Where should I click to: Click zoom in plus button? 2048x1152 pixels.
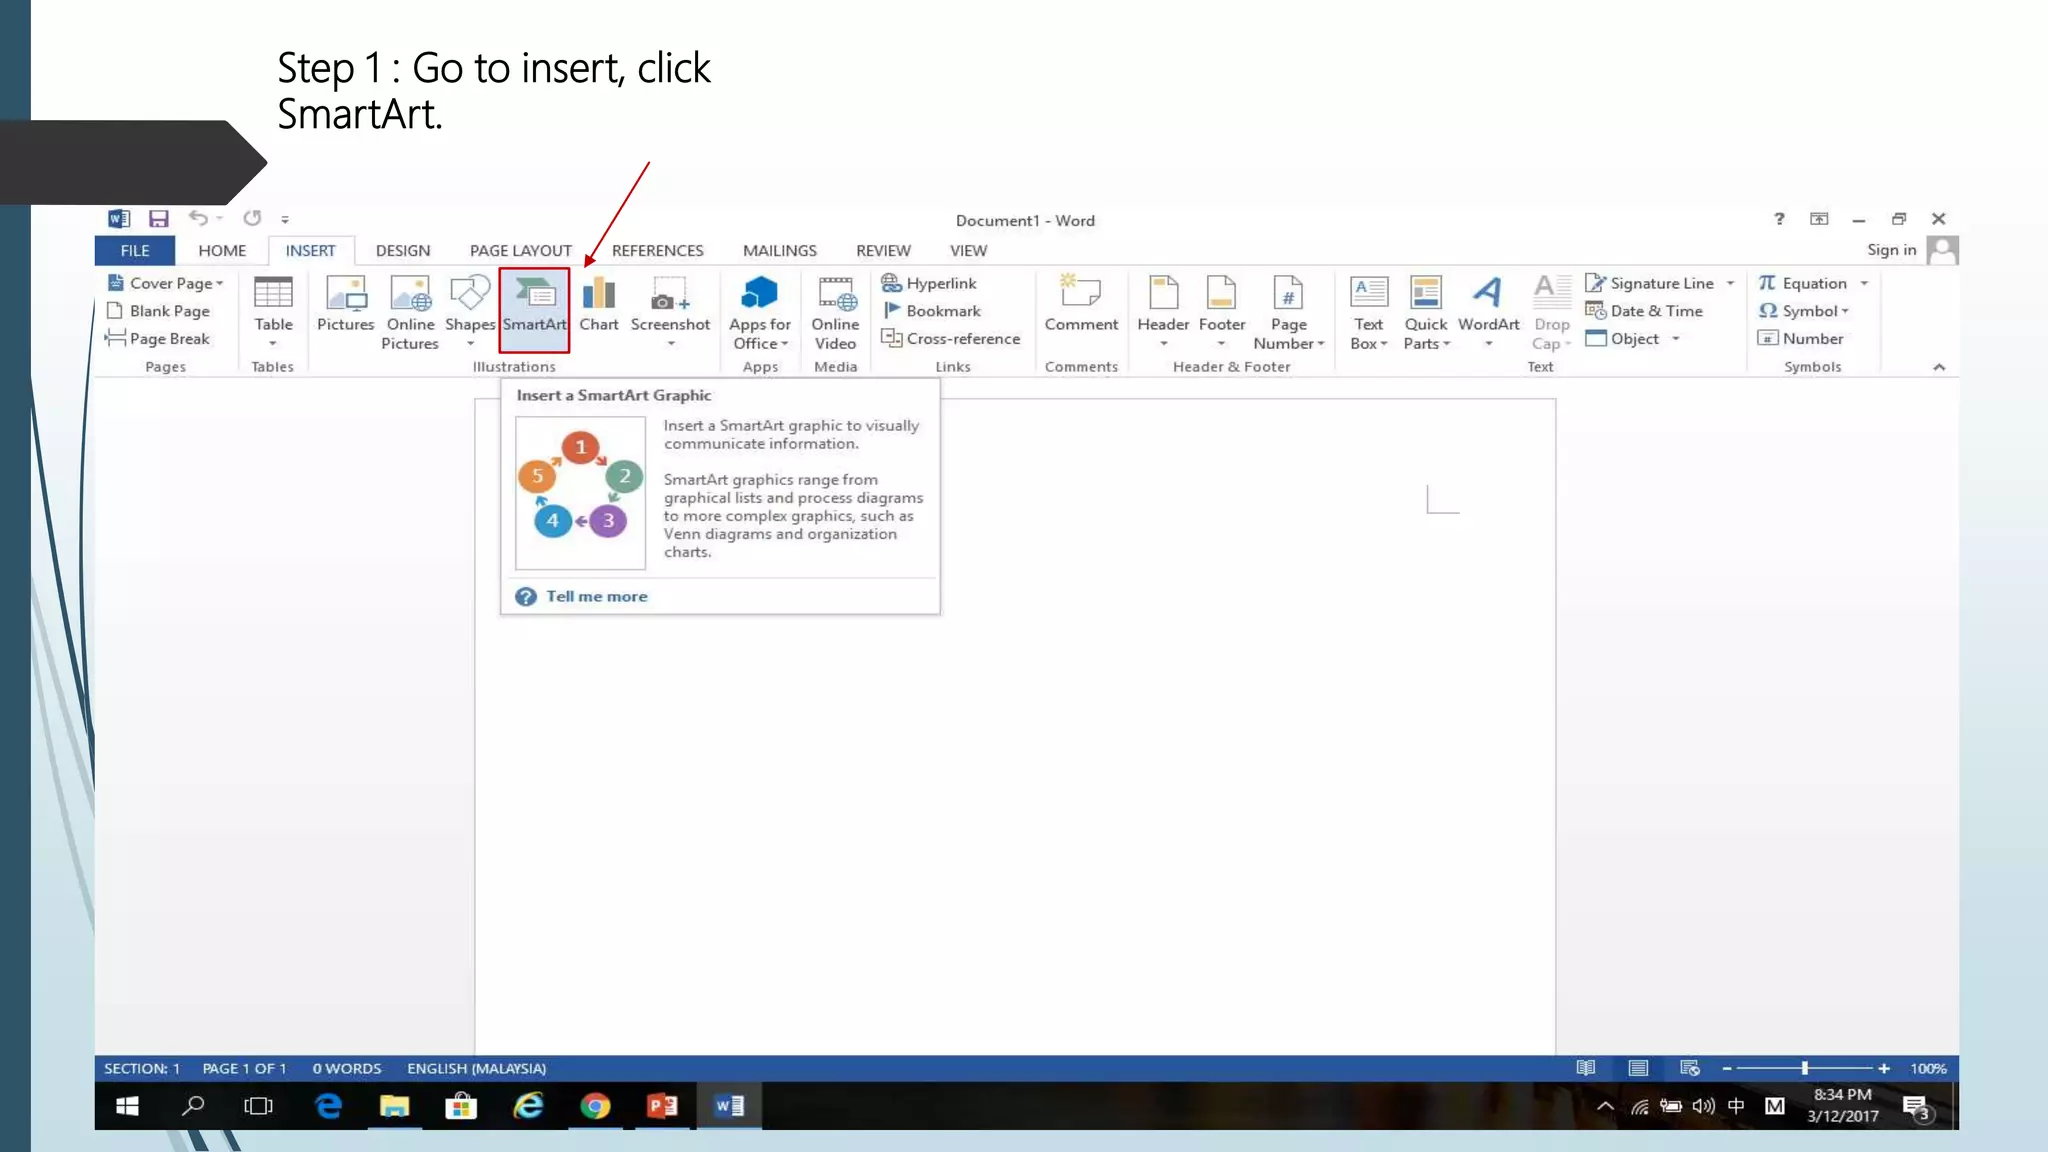point(1884,1069)
